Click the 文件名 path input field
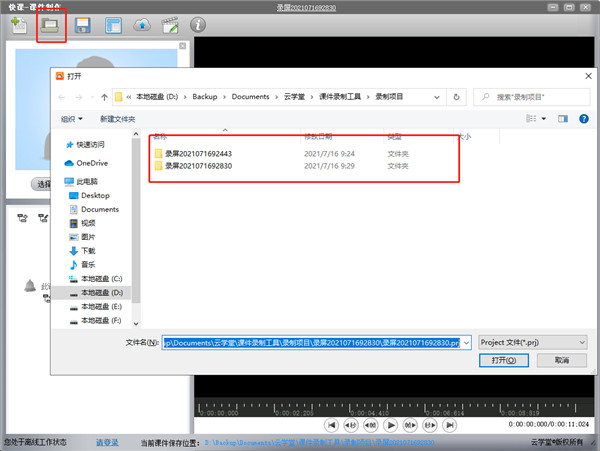This screenshot has height=451, width=600. pos(311,343)
